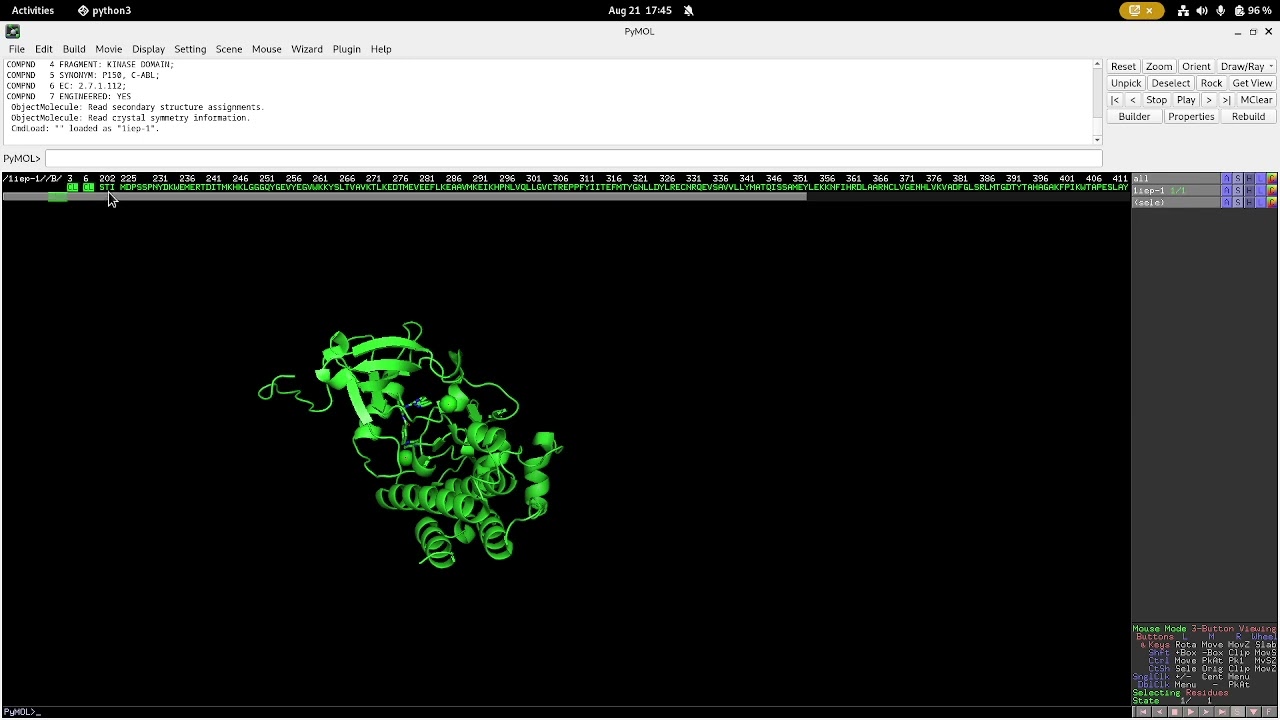Open the Build menu
Image resolution: width=1280 pixels, height=720 pixels.
(74, 49)
